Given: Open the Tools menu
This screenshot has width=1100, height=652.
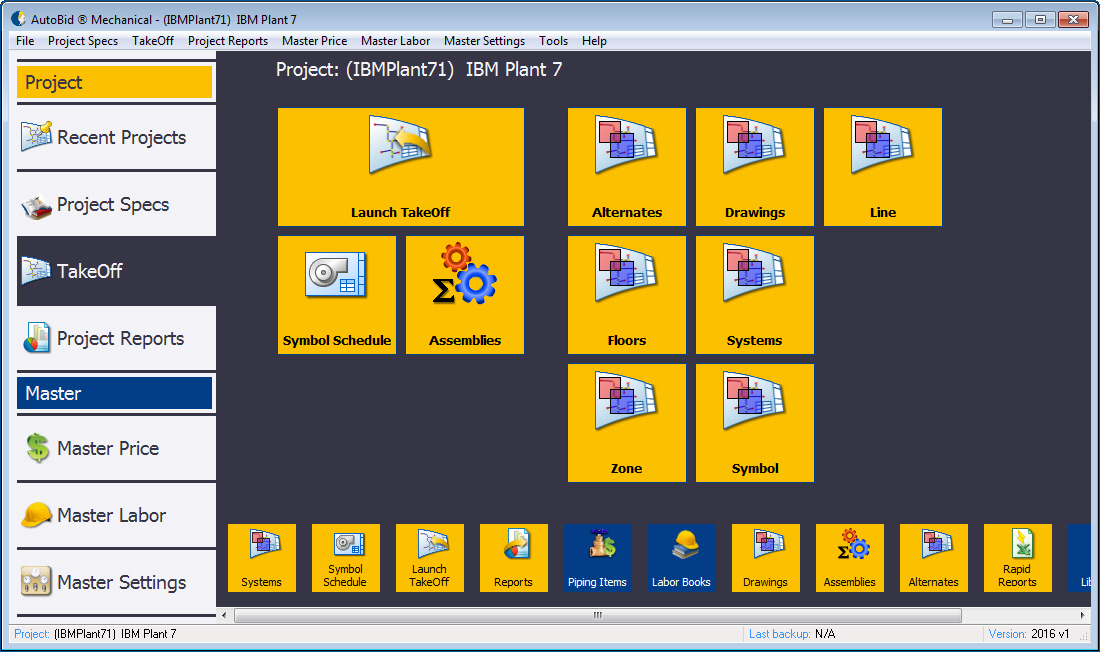Looking at the screenshot, I should click(553, 41).
